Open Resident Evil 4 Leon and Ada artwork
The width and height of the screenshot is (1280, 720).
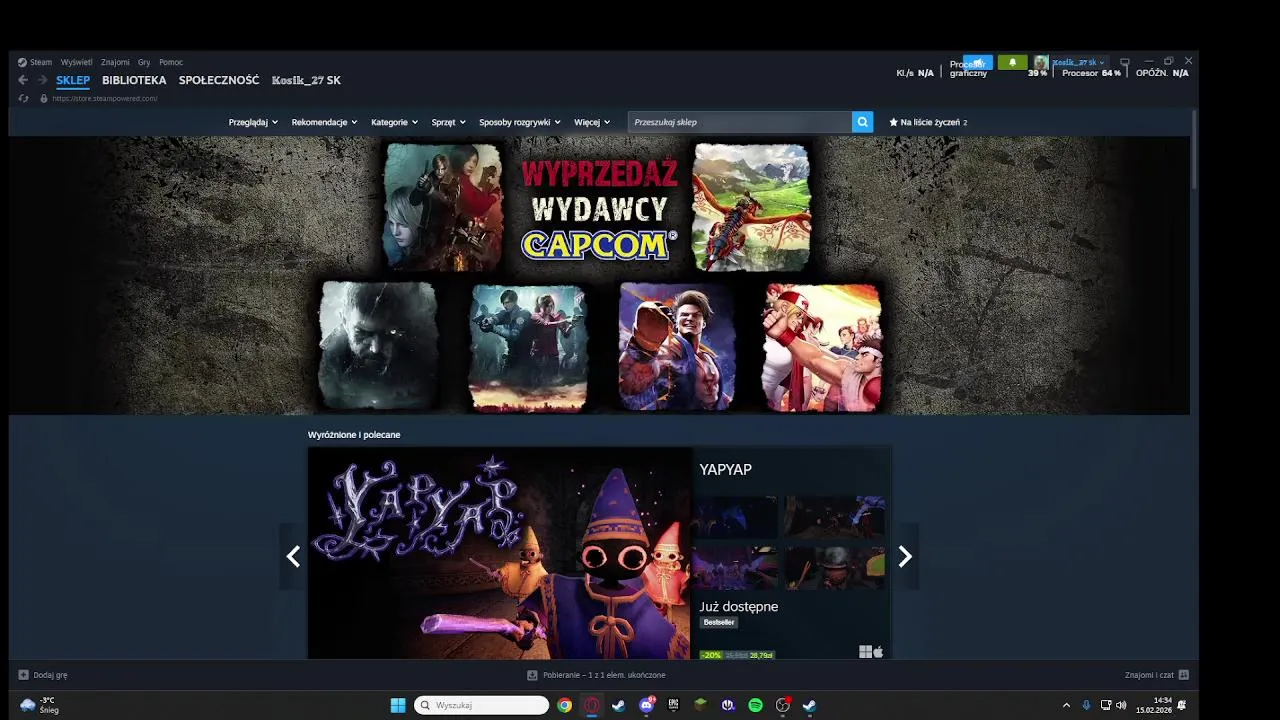[443, 207]
